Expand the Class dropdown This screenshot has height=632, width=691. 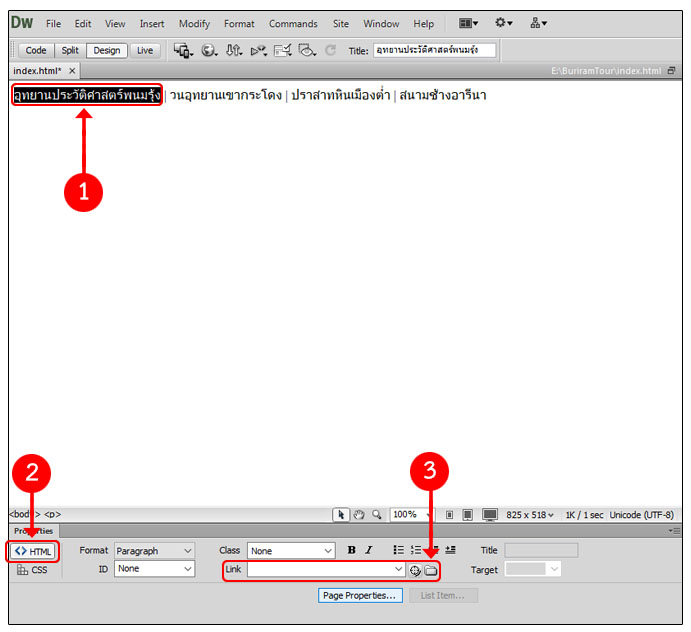tap(291, 551)
